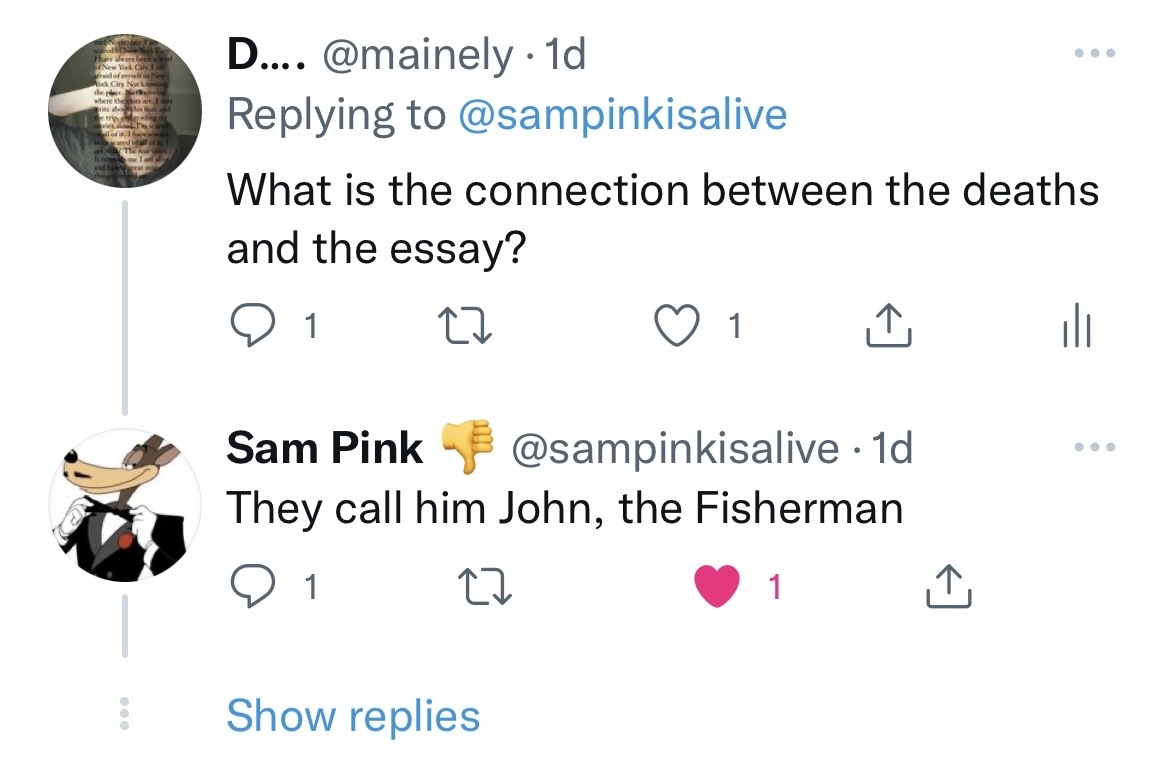
Task: Open the tweet text about John, the Fisherman
Action: tap(564, 509)
